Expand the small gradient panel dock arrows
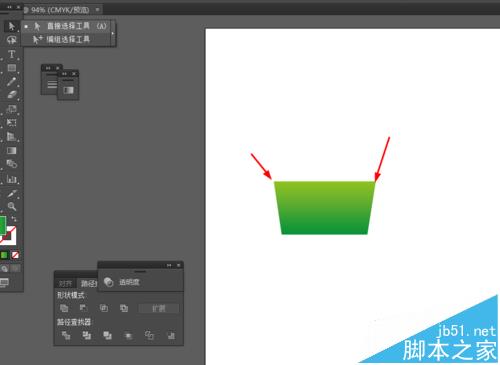Viewport: 500px width, 365px height. pos(64,74)
